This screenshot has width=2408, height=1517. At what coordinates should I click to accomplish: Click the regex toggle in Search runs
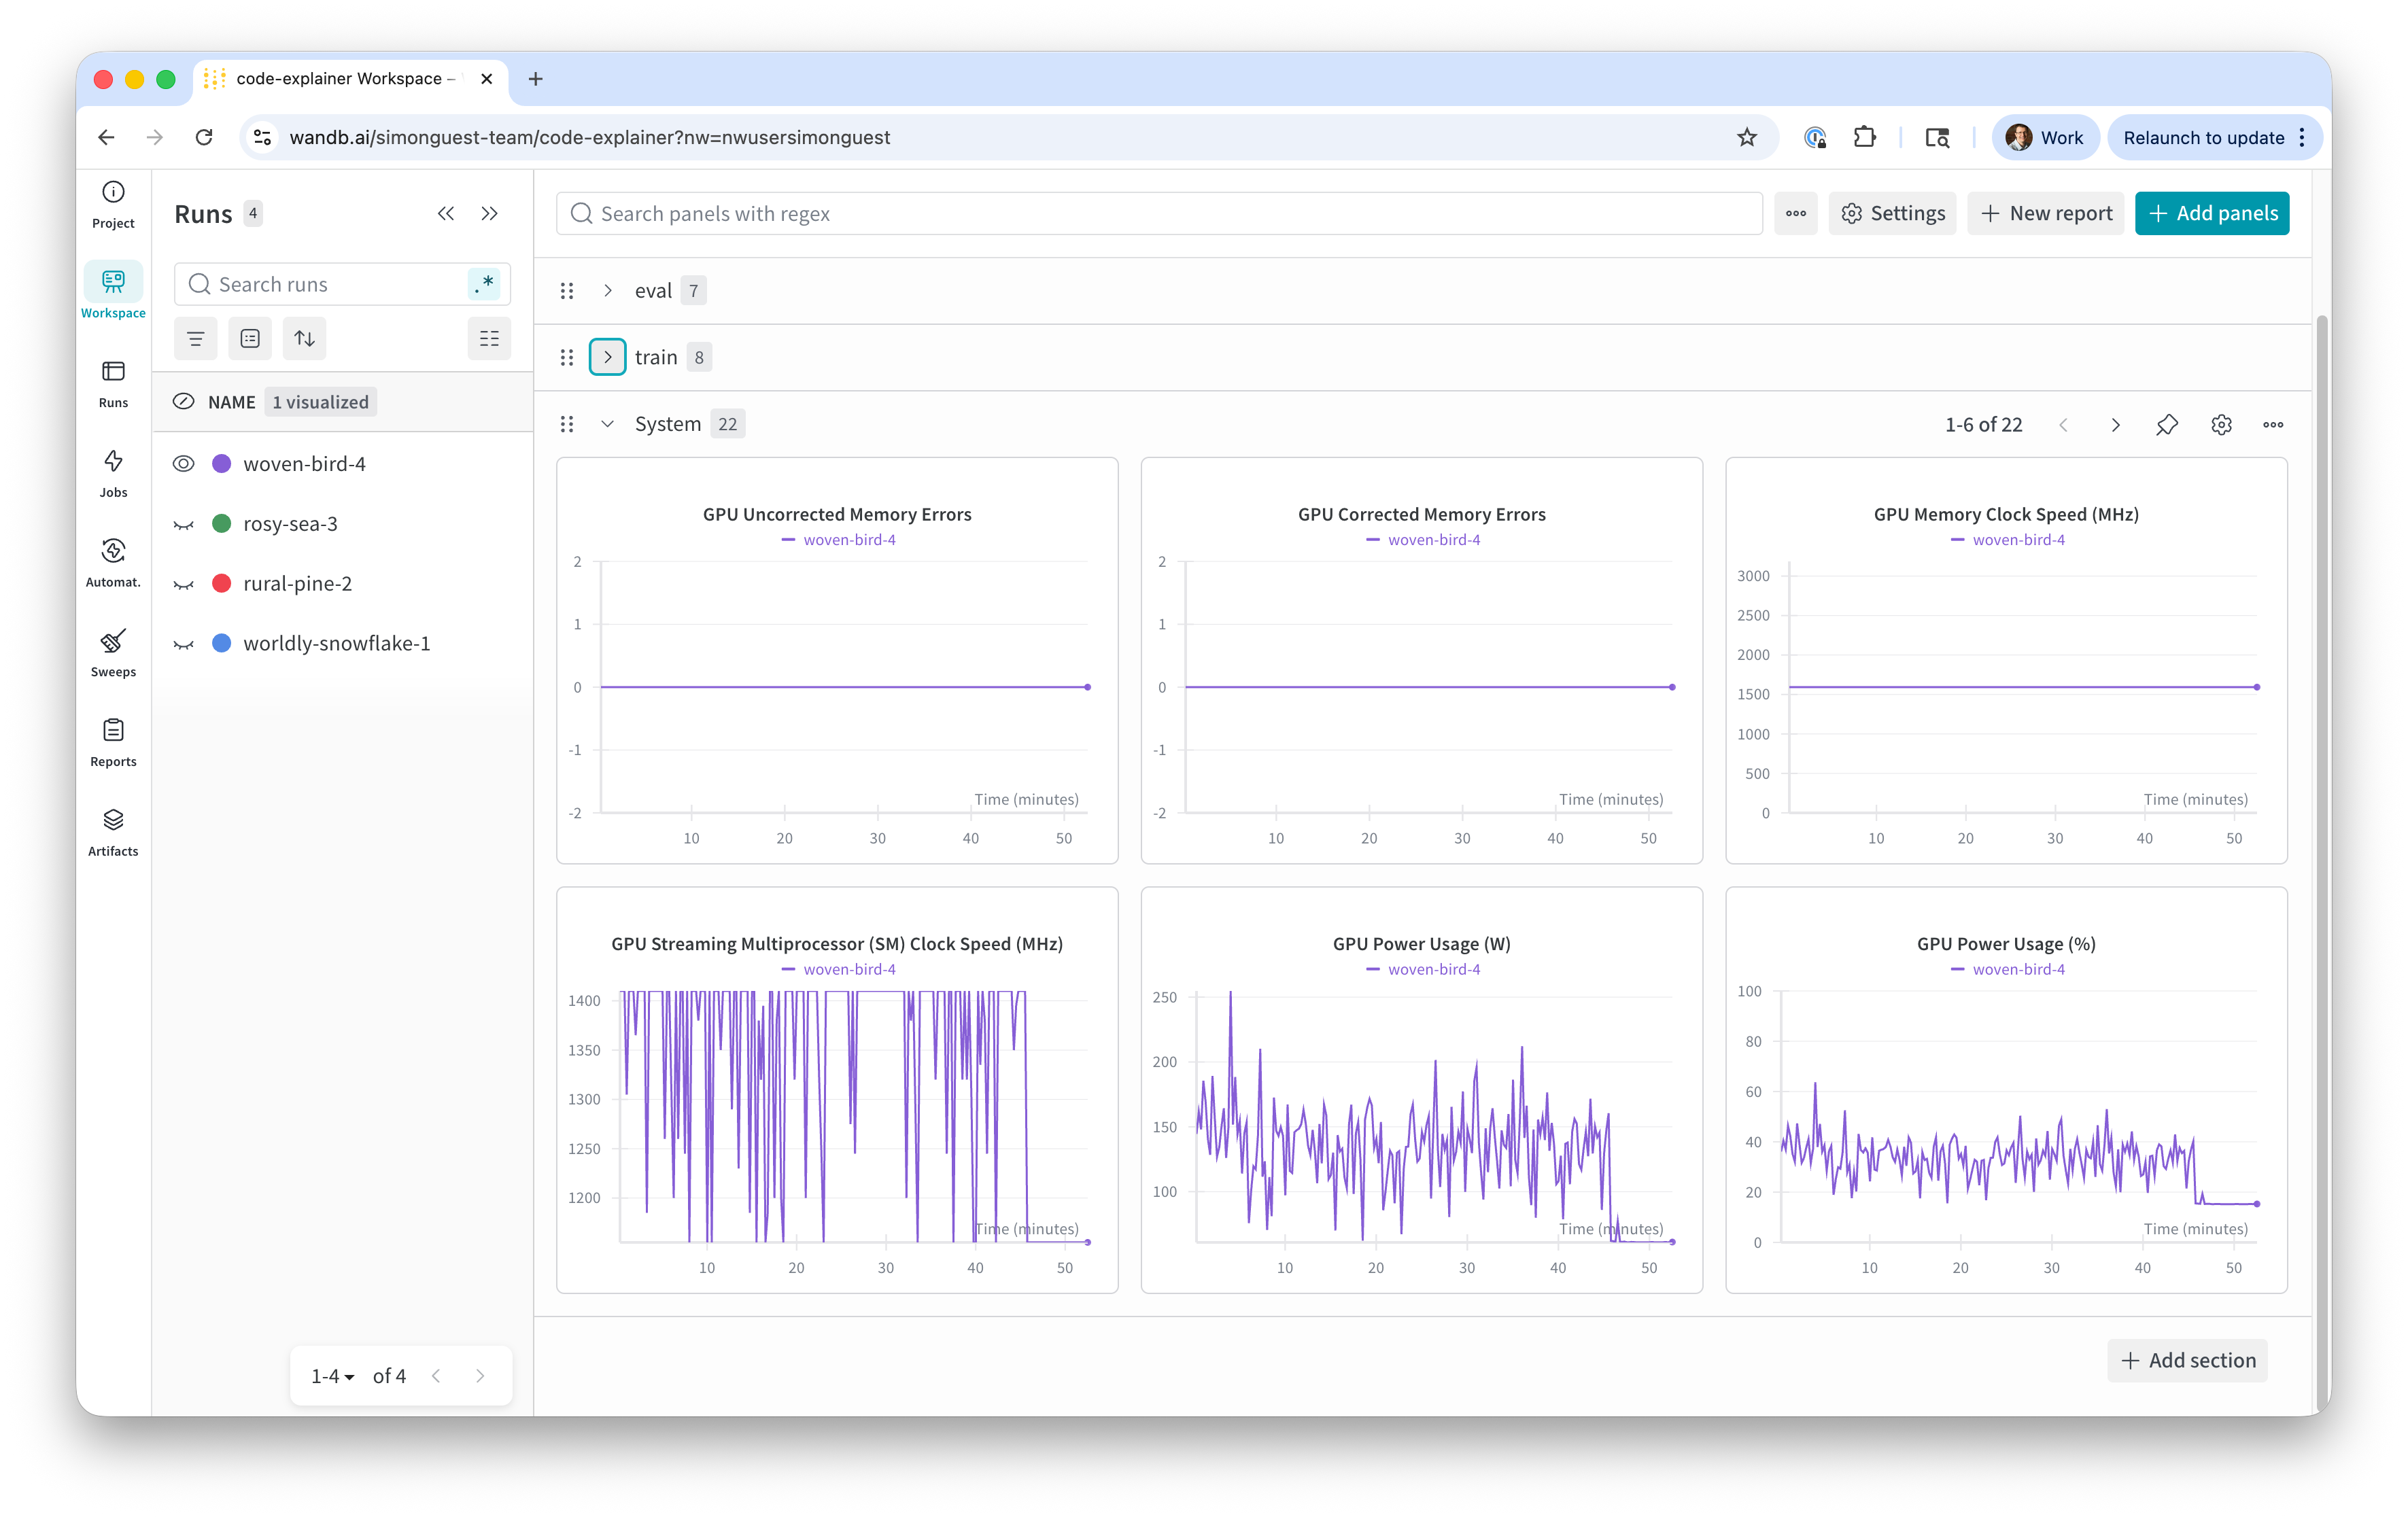[485, 284]
